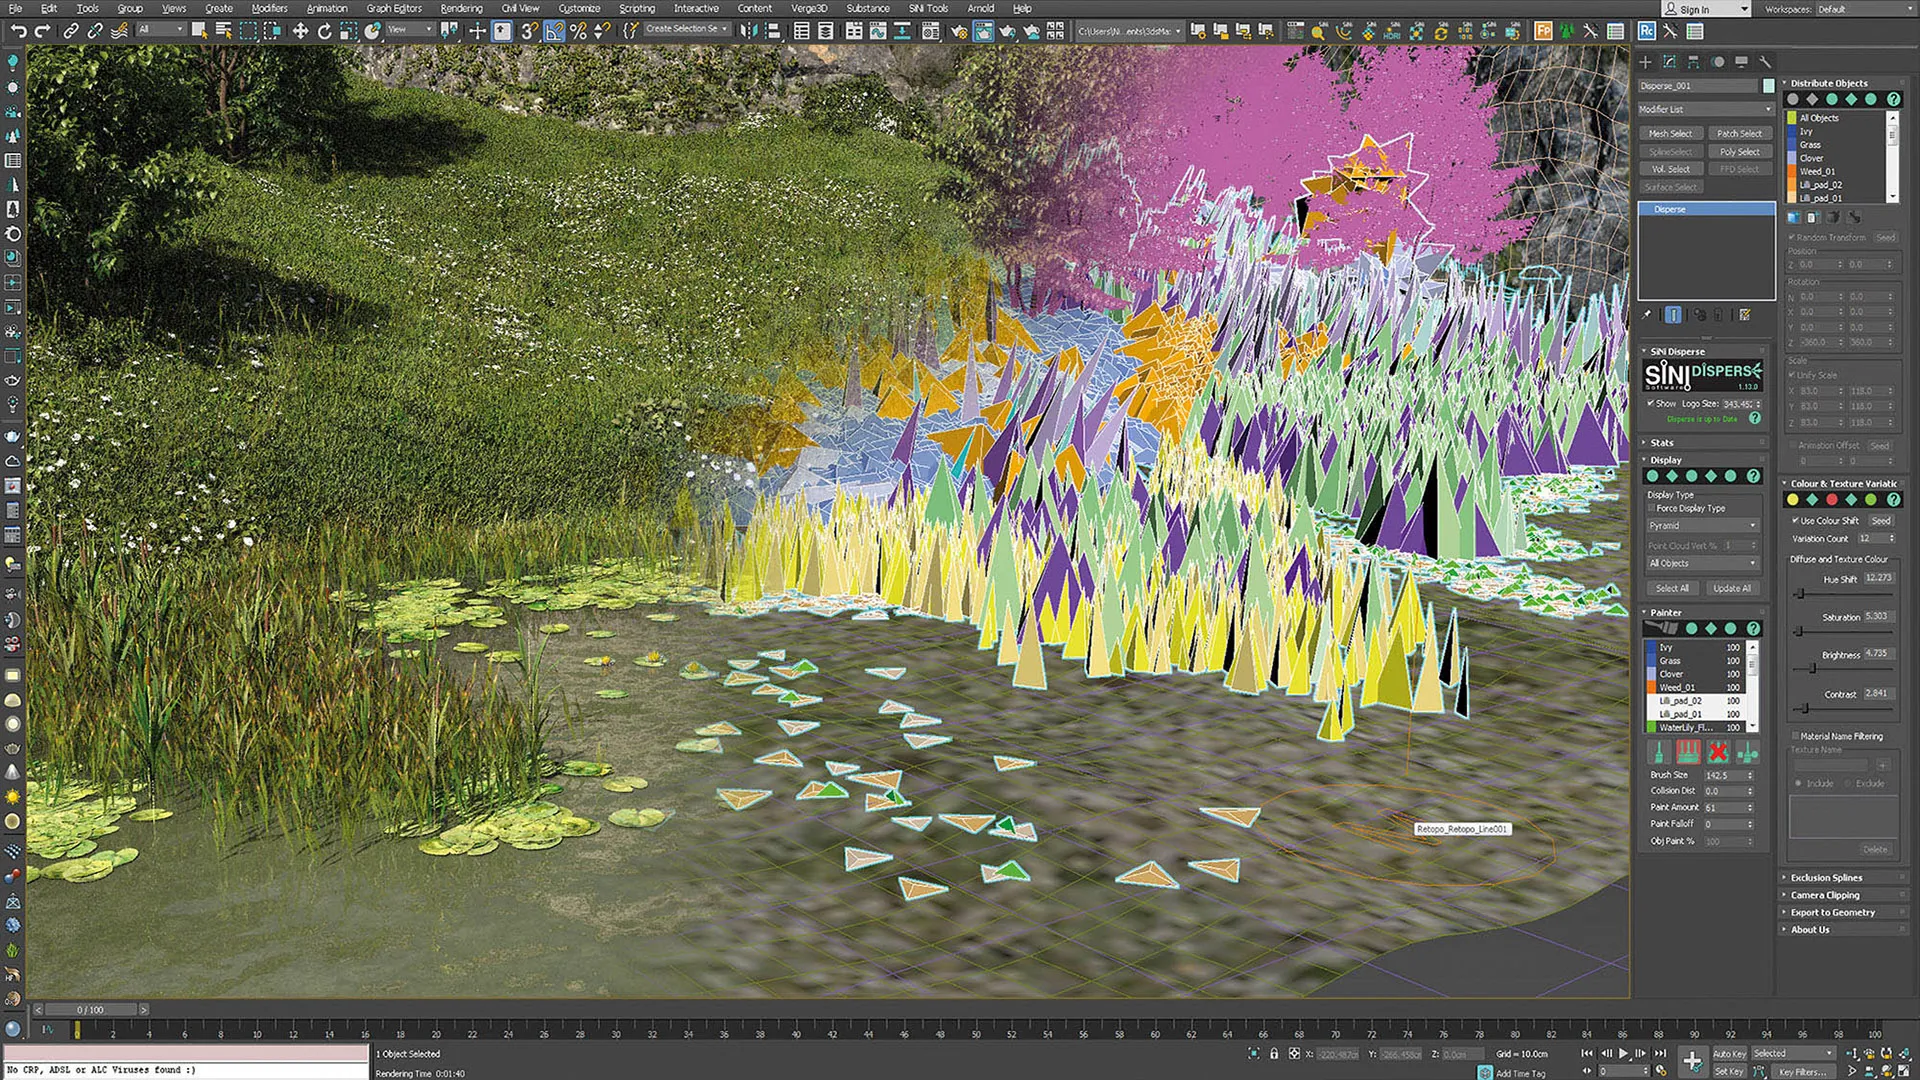Open the SiNi Tools menu

(928, 8)
